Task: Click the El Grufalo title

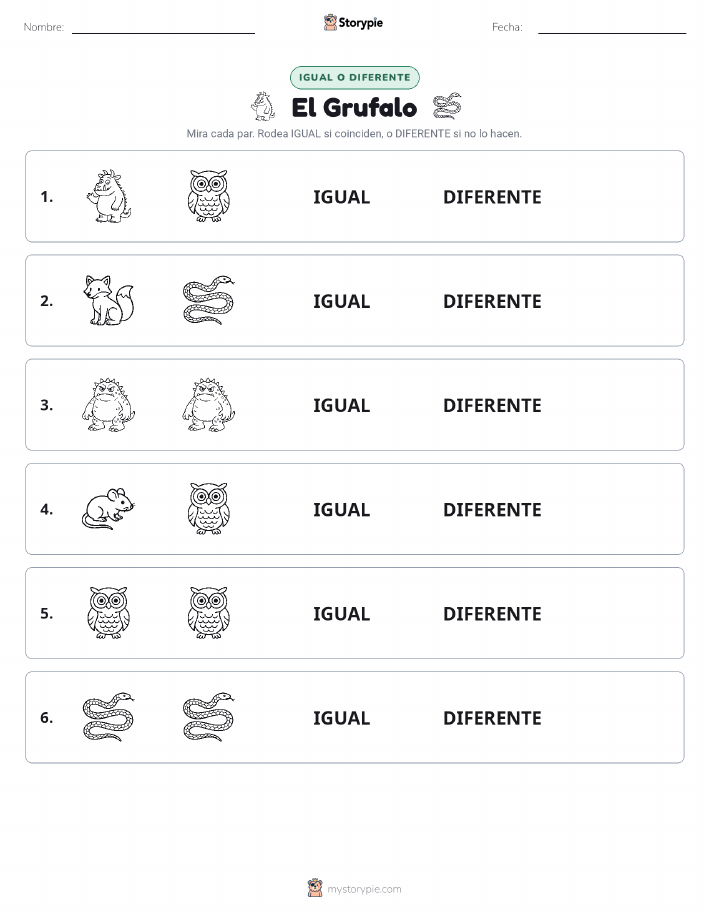Action: (x=354, y=108)
